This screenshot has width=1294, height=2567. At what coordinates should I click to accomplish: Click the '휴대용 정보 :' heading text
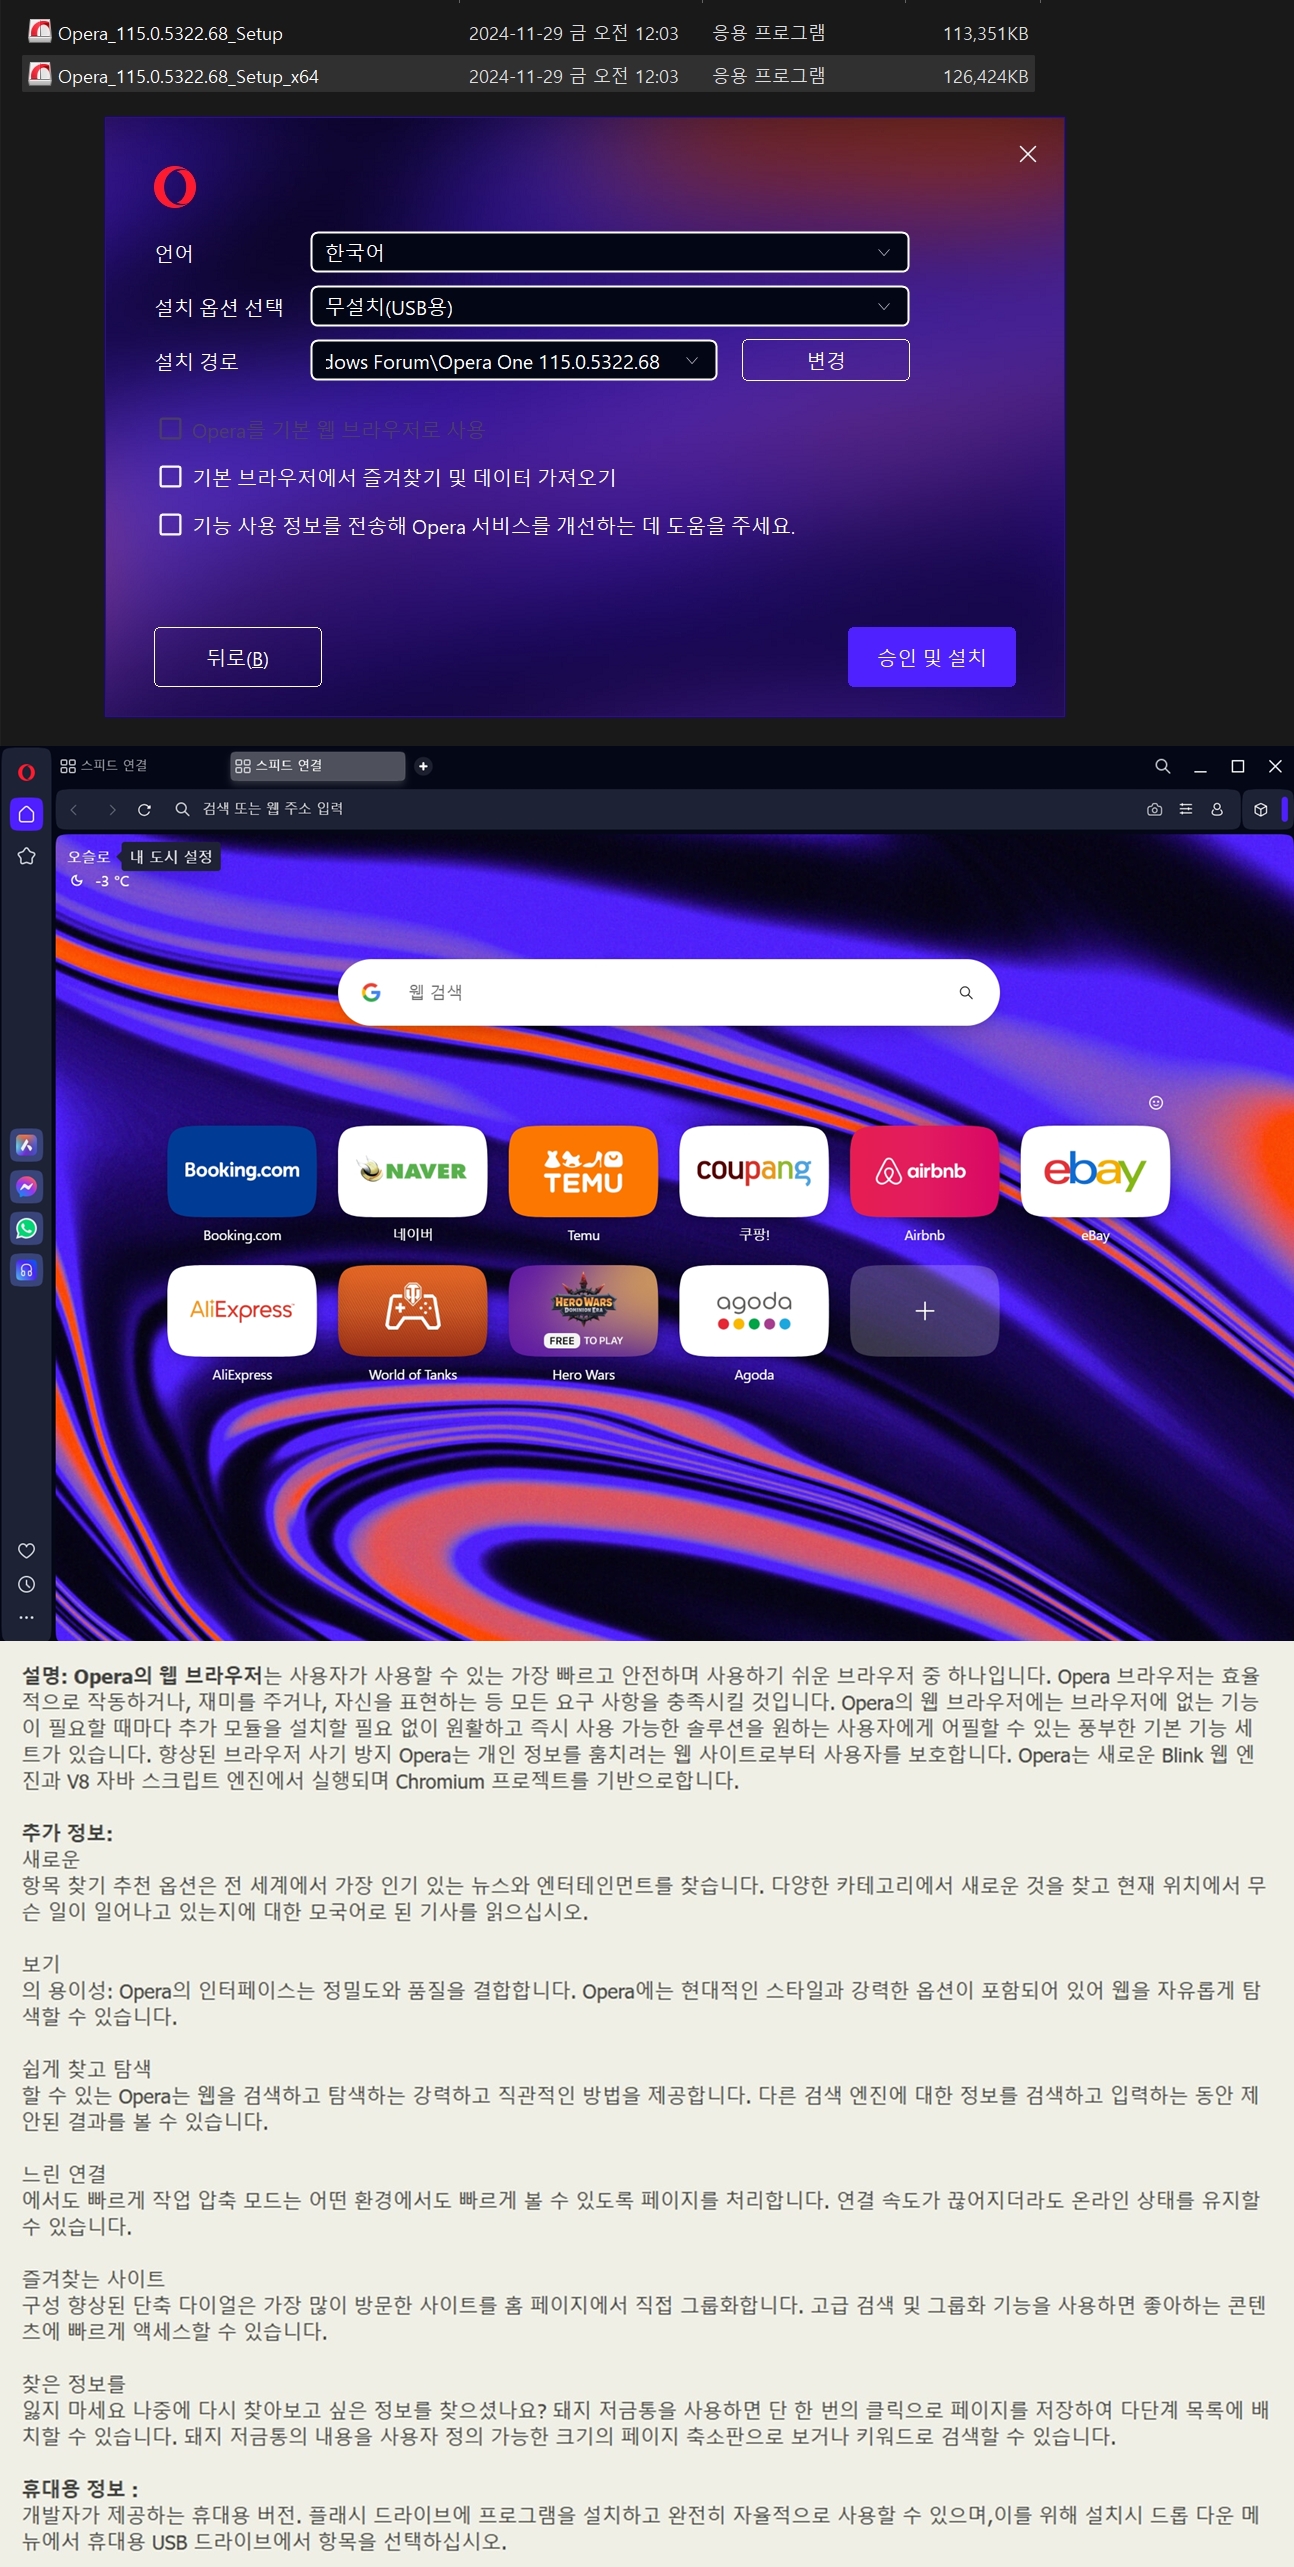80,2488
